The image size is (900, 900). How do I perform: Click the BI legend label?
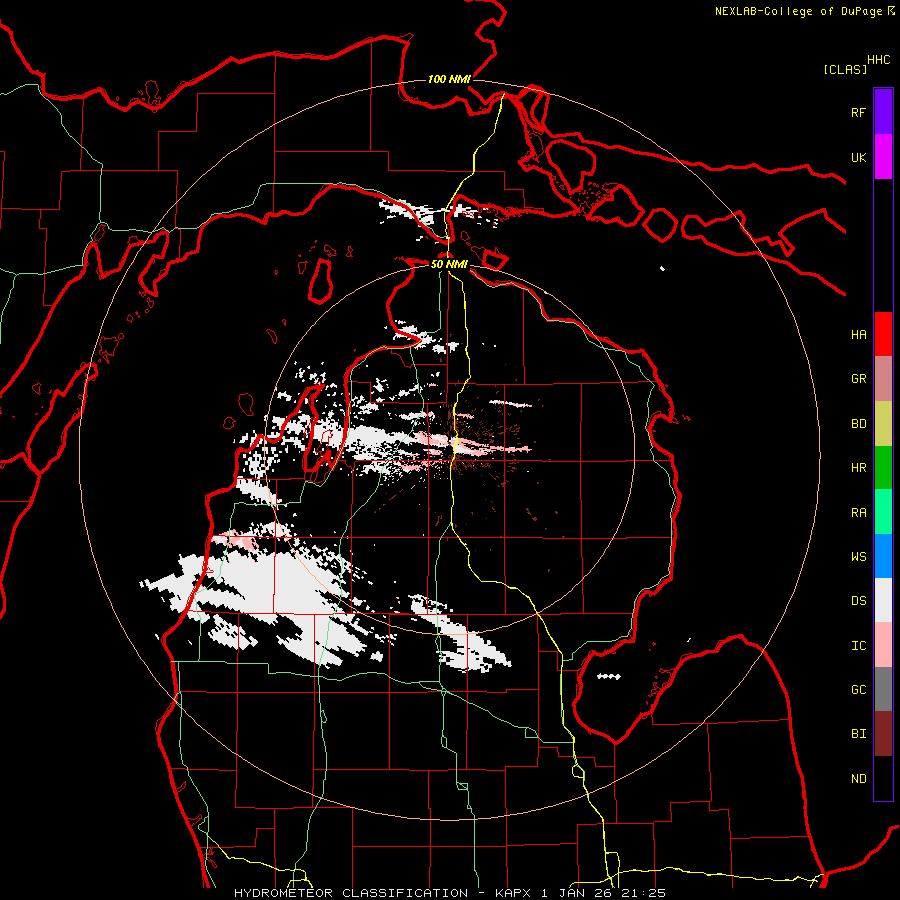tap(858, 734)
